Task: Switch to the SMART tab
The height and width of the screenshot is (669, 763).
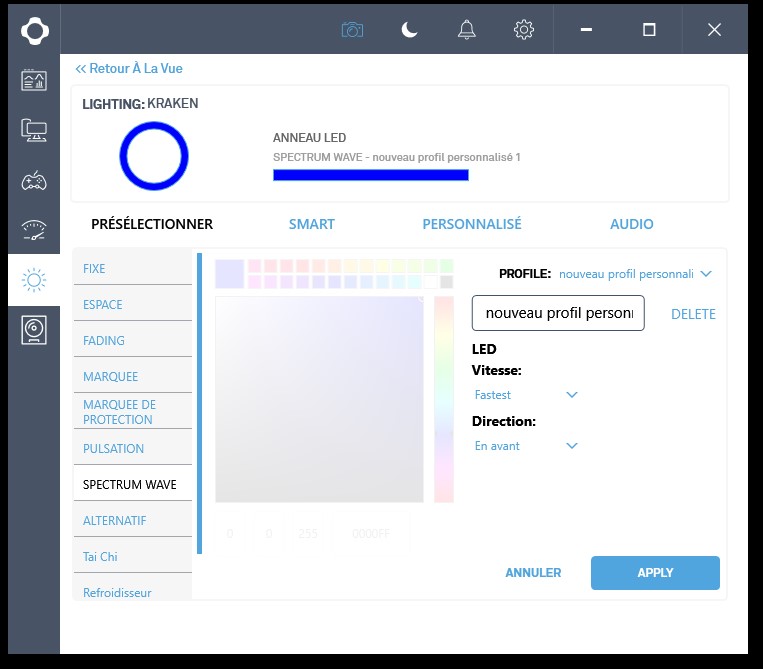Action: click(x=311, y=224)
